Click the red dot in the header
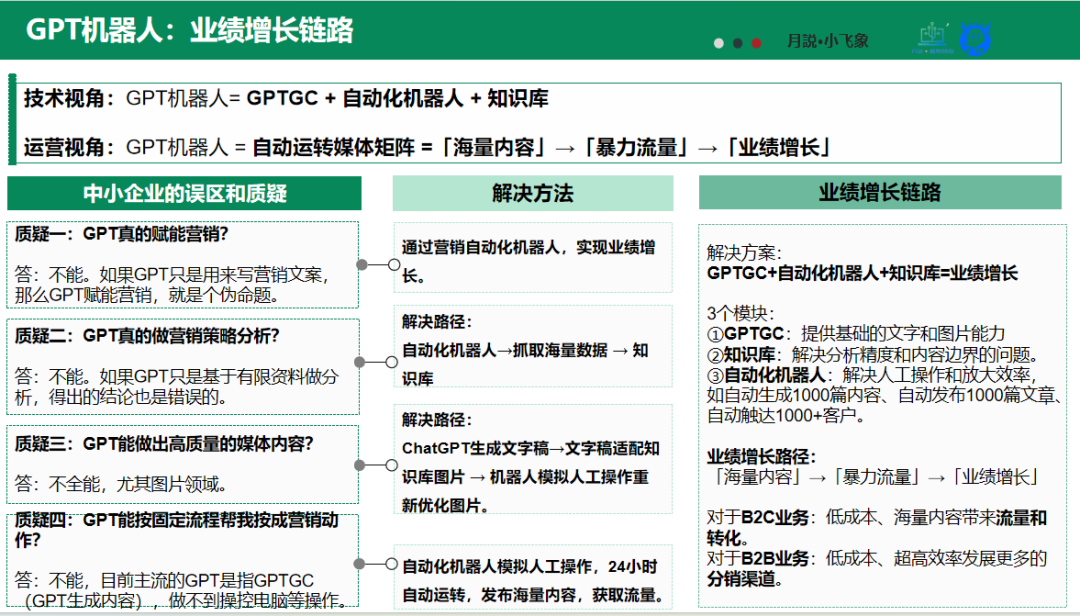 (x=756, y=43)
